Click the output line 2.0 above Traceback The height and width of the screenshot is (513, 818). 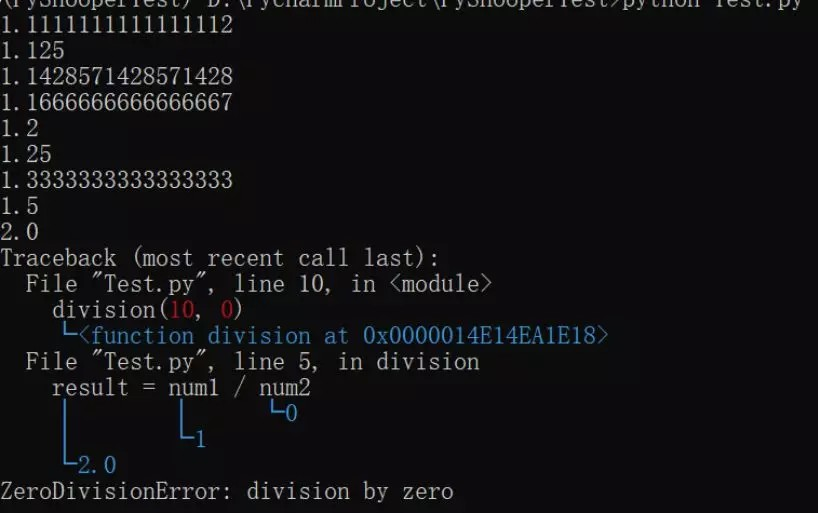pyautogui.click(x=19, y=232)
